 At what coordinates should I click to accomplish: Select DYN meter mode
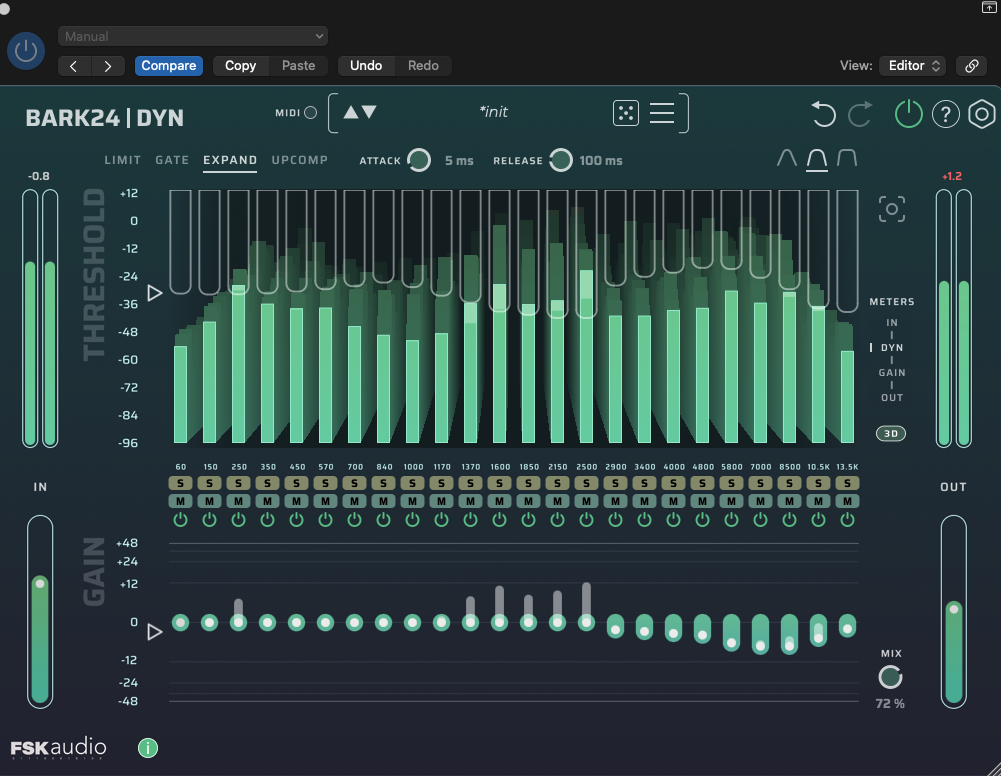tap(892, 348)
